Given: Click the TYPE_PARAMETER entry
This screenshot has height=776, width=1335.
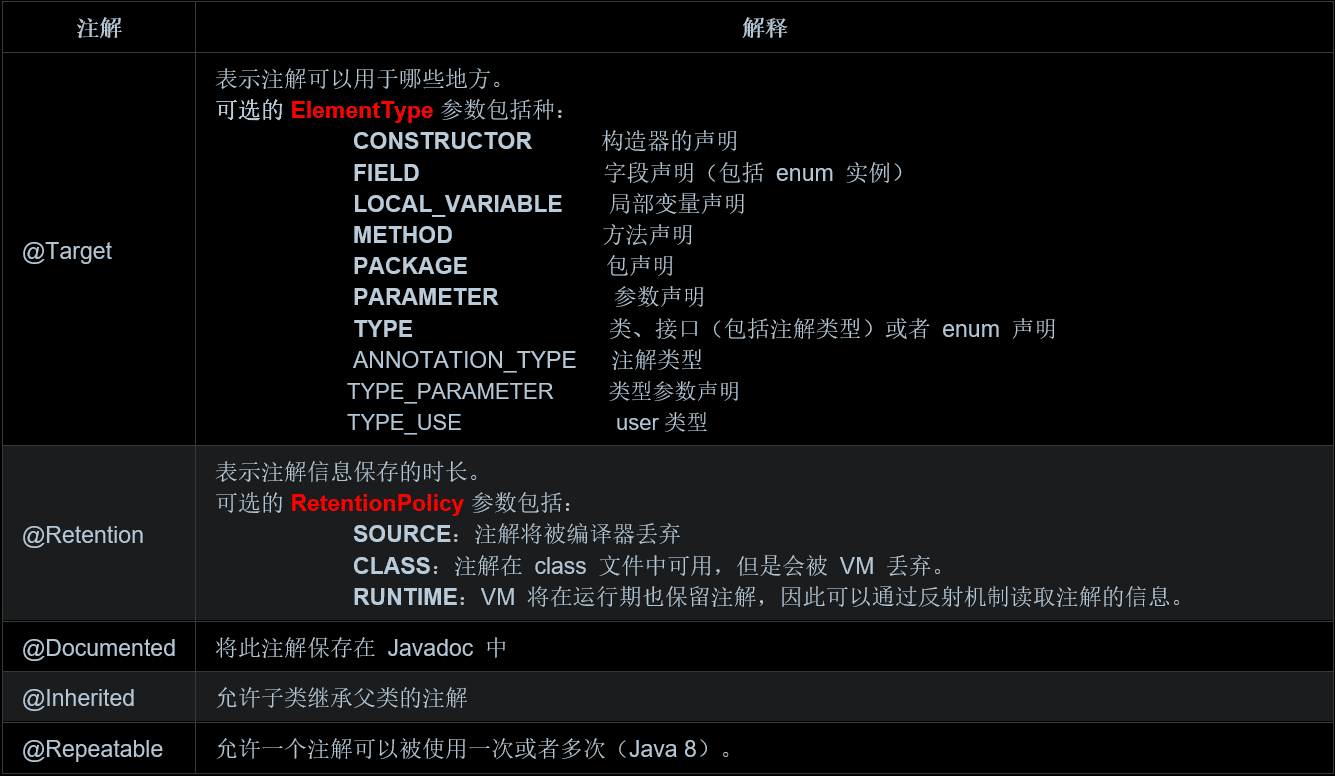Looking at the screenshot, I should [450, 391].
